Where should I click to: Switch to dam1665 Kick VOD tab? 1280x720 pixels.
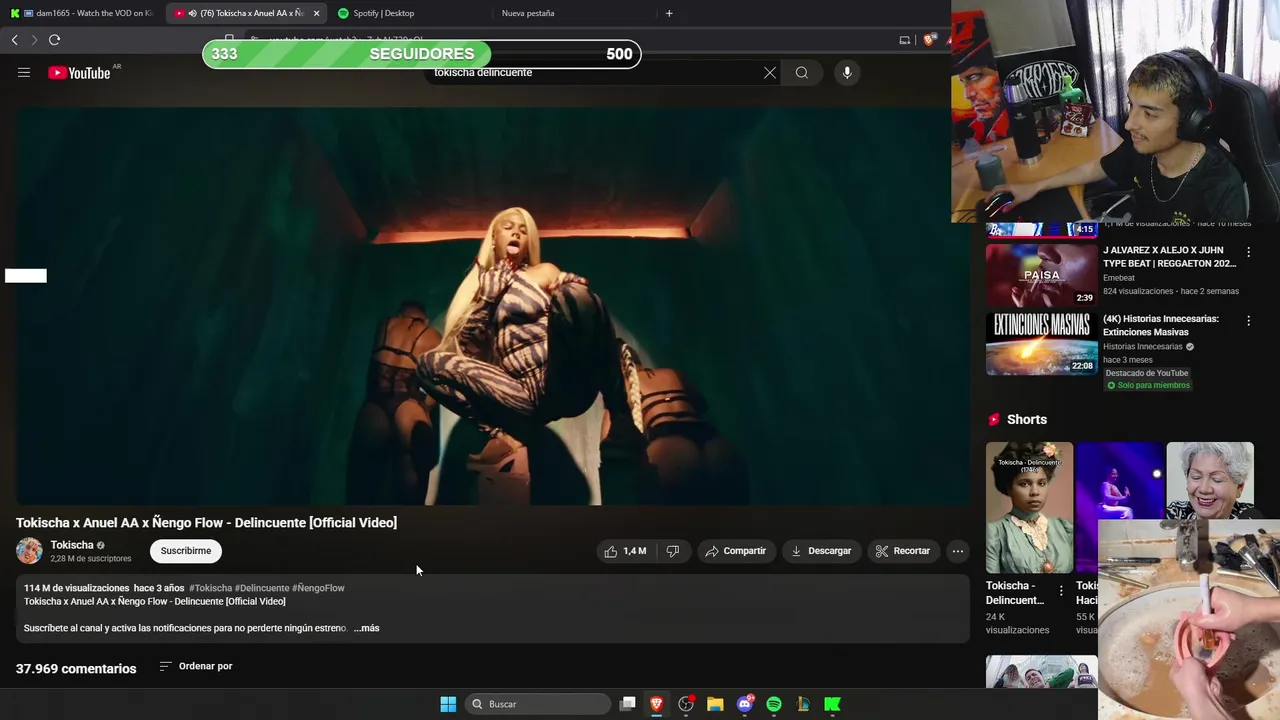82,13
